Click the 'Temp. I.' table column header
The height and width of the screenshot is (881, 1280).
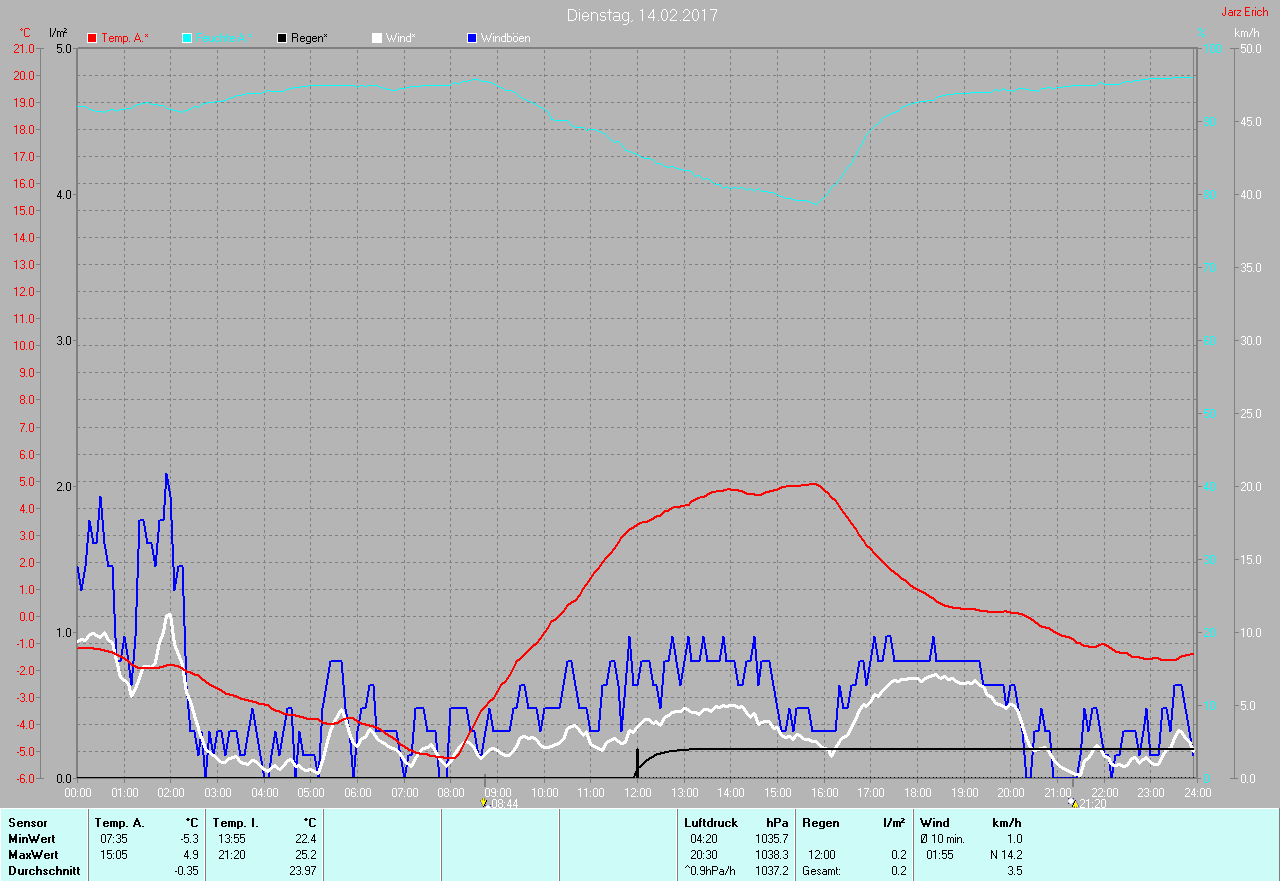236,823
